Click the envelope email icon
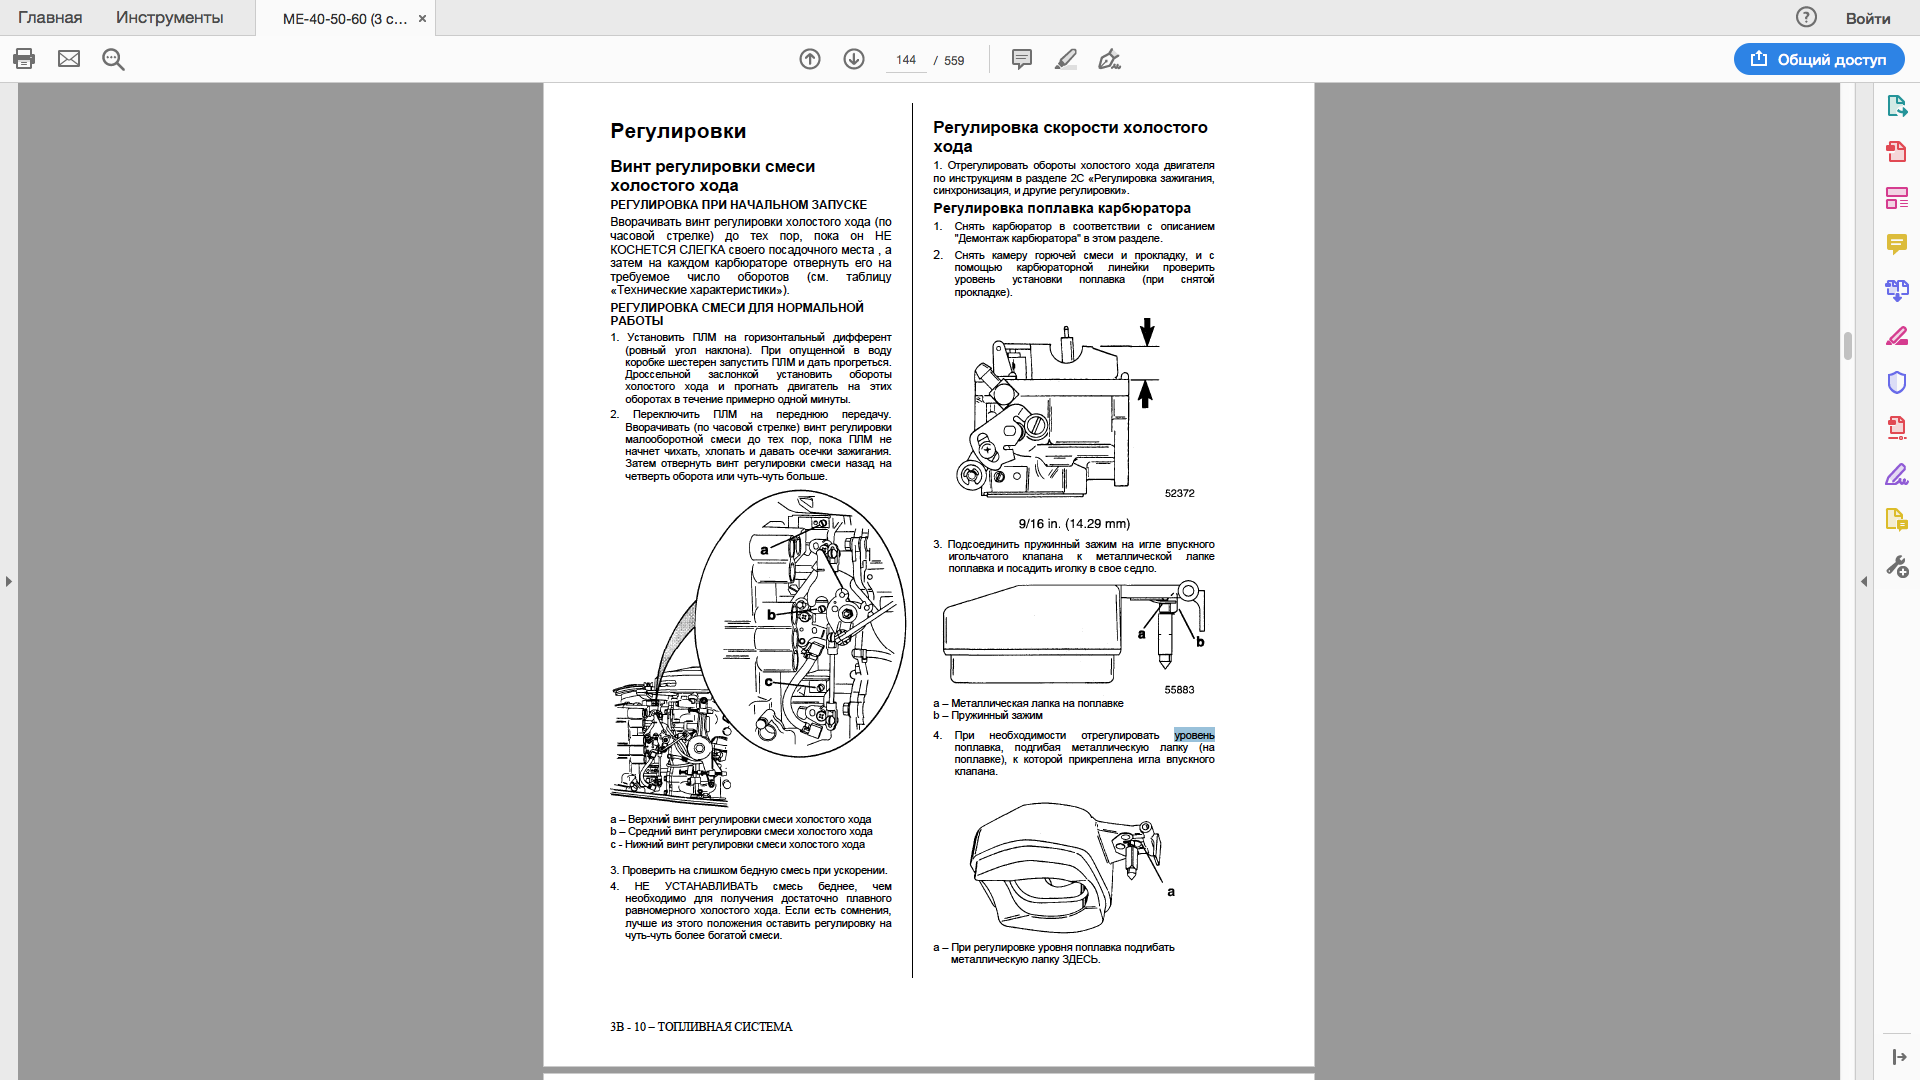The image size is (1920, 1080). click(69, 59)
